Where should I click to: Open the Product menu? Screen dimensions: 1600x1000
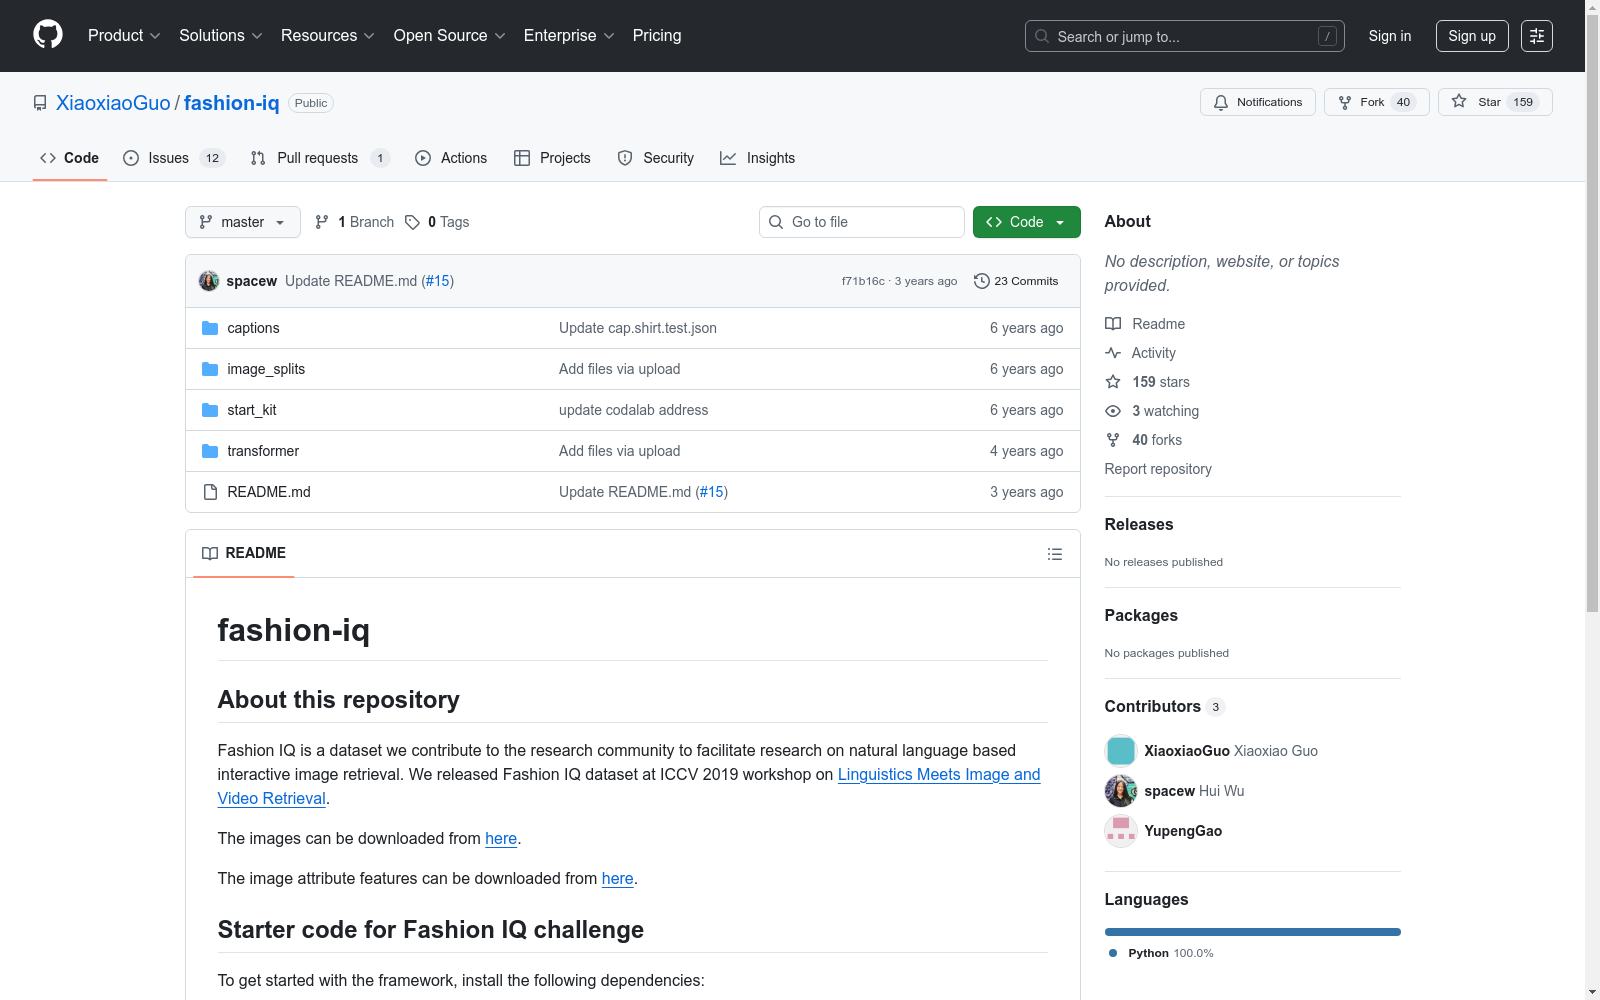(x=124, y=36)
